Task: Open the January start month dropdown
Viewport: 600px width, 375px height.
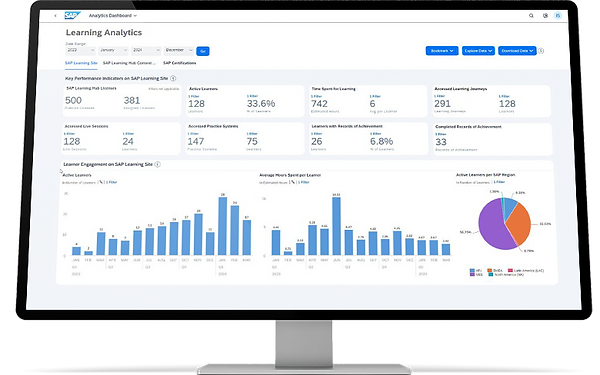Action: click(x=113, y=50)
